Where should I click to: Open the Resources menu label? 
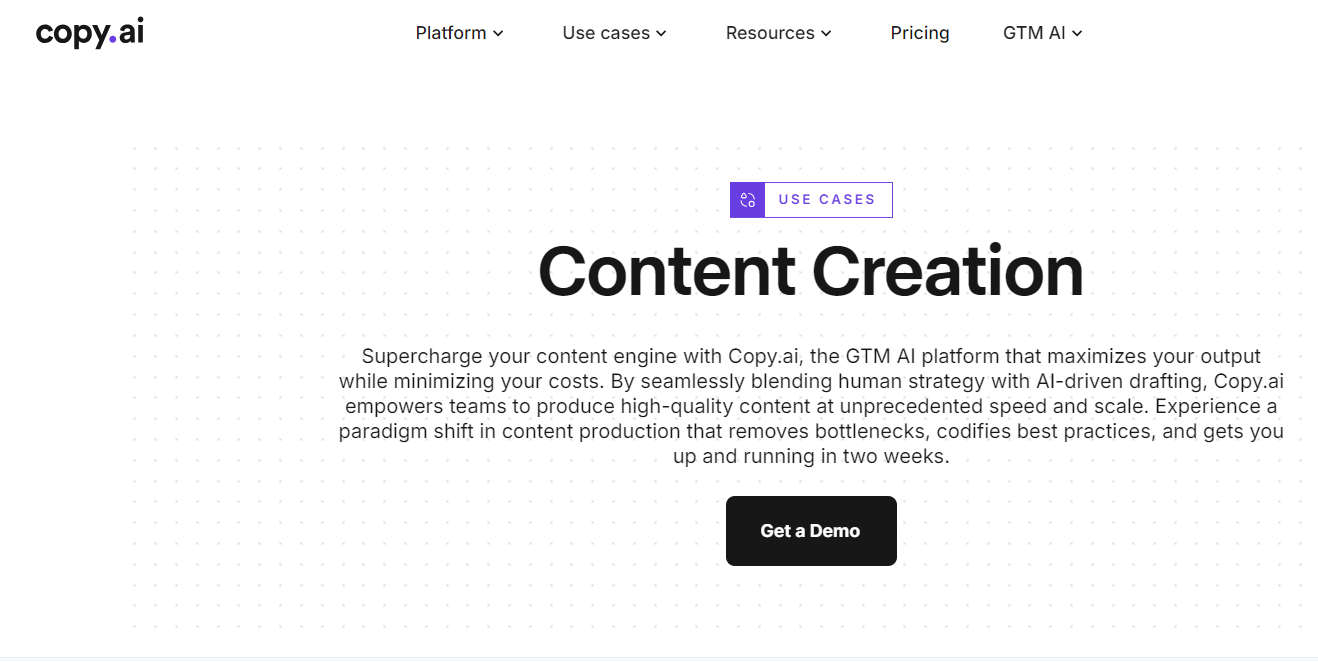pos(770,33)
